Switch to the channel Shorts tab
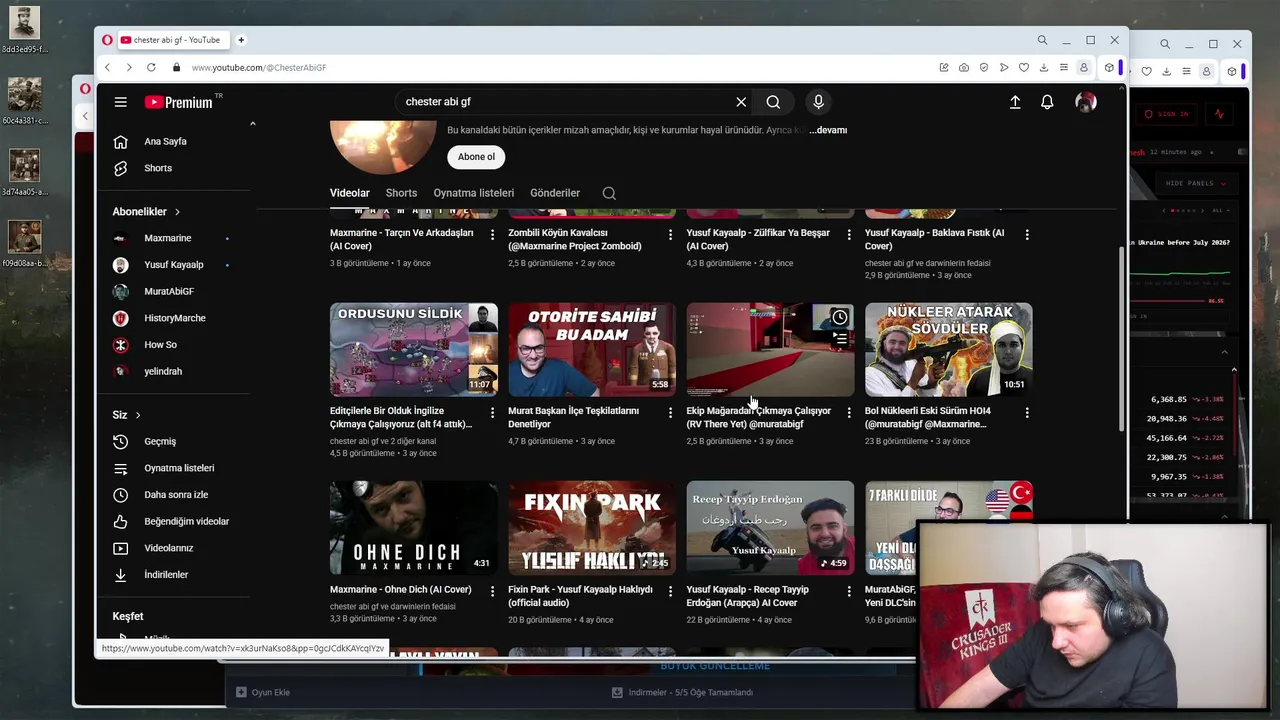This screenshot has width=1280, height=720. pos(401,193)
